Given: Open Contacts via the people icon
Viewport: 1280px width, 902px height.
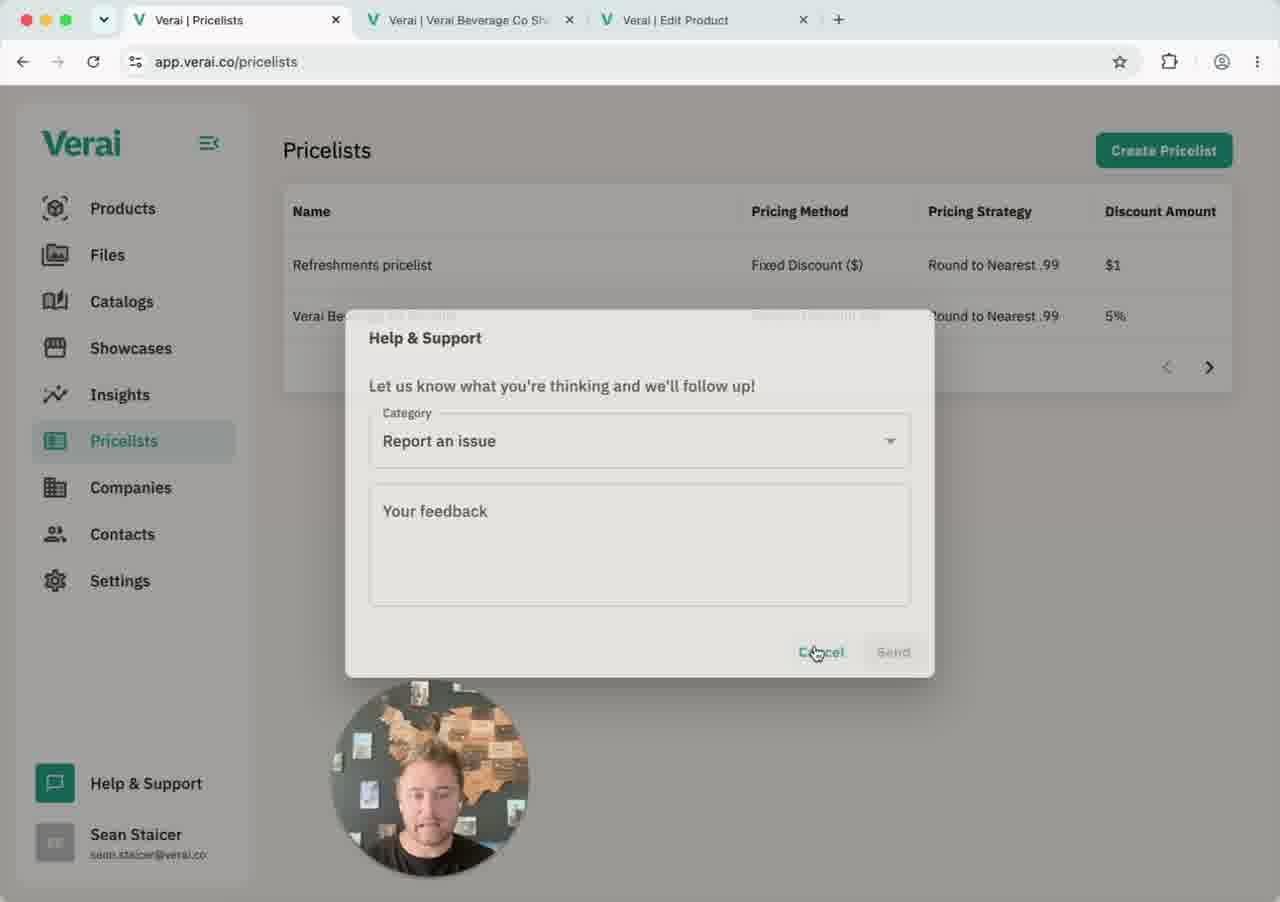Looking at the screenshot, I should (x=55, y=534).
